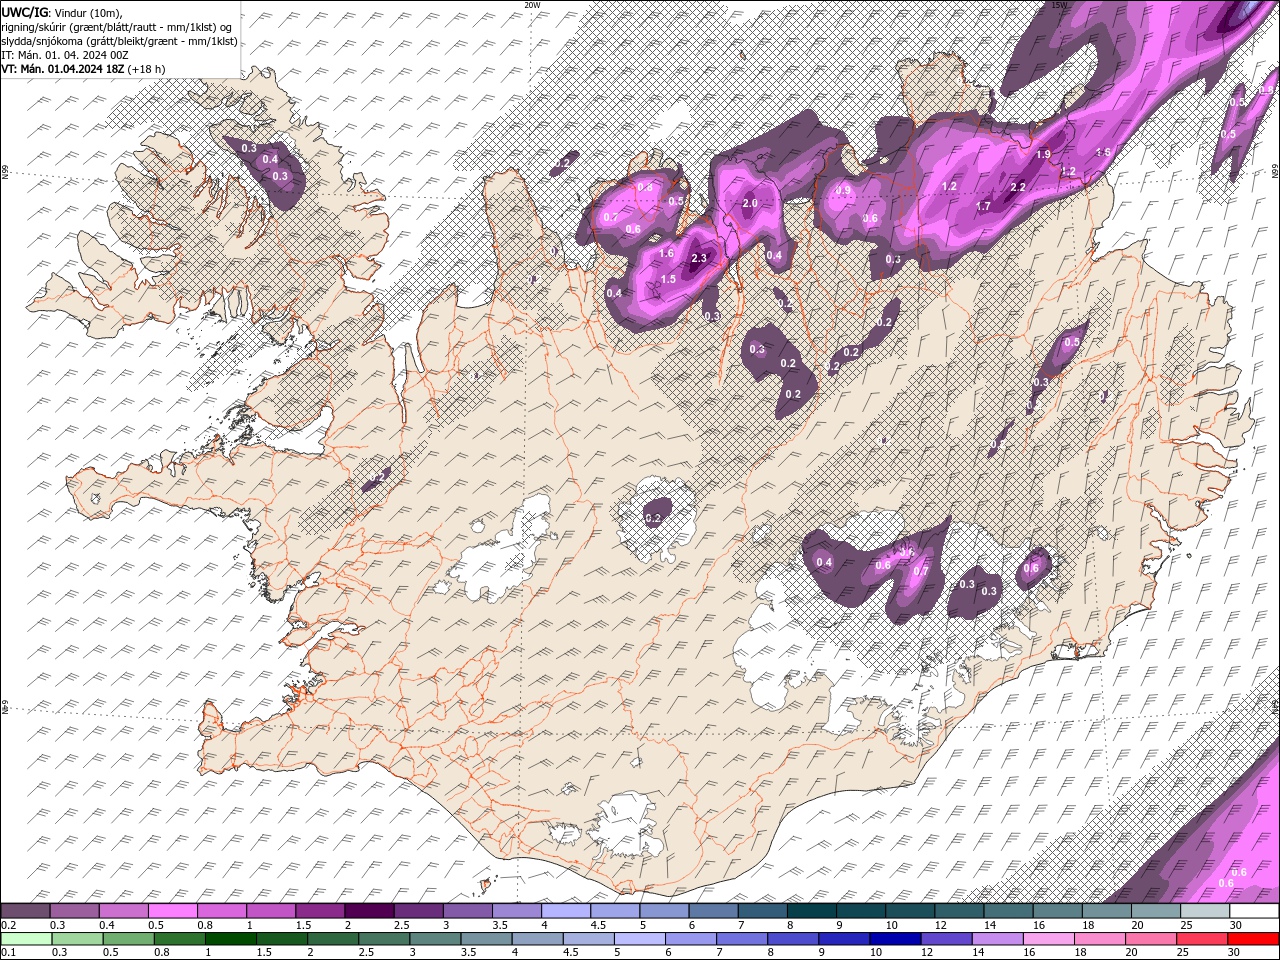Click the 1.6 snowfall value on the map
1280x960 pixels.
(667, 254)
